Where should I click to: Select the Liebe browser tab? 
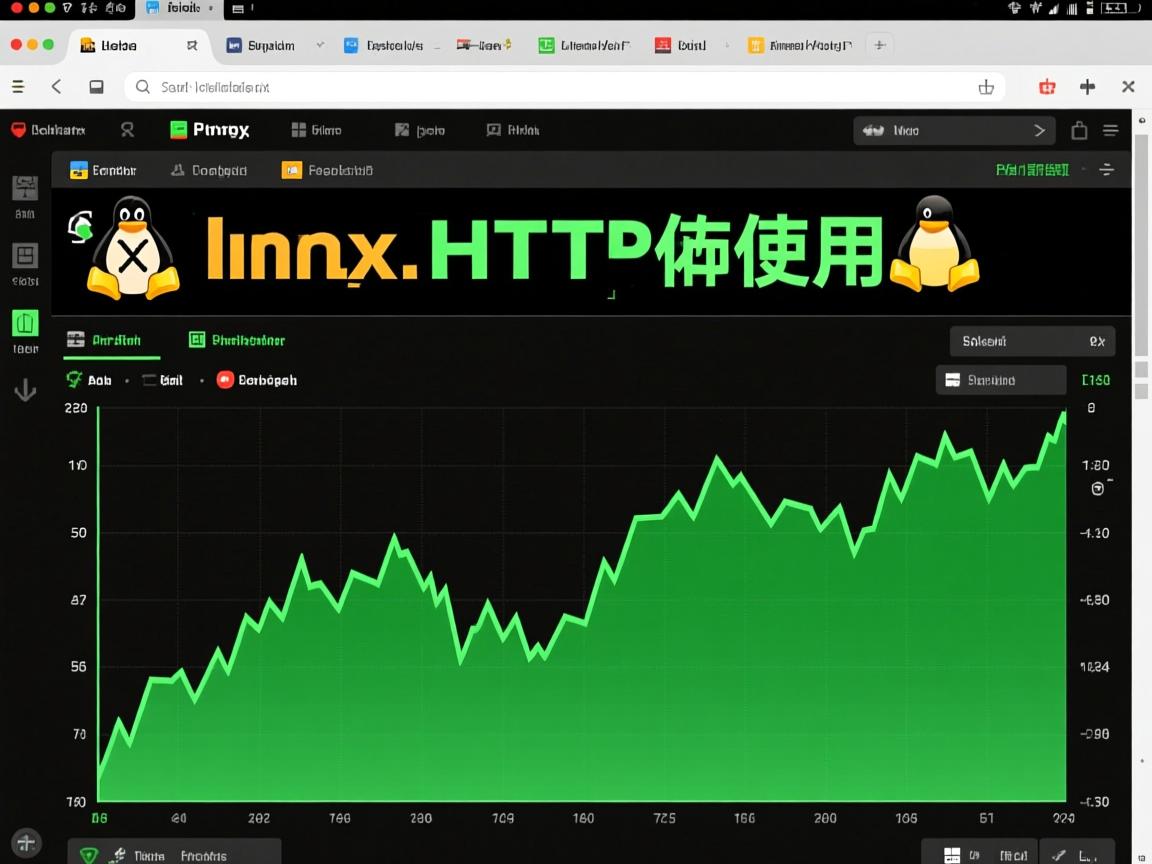point(110,45)
